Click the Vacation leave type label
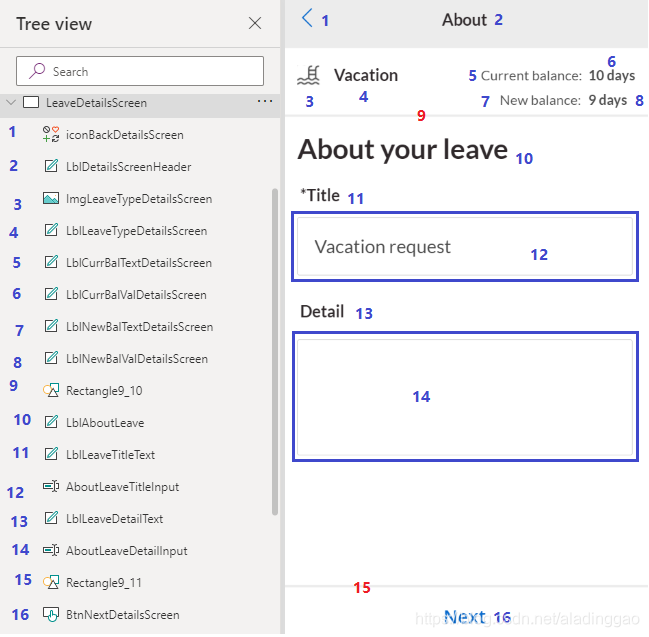Image resolution: width=649 pixels, height=637 pixels. point(366,75)
